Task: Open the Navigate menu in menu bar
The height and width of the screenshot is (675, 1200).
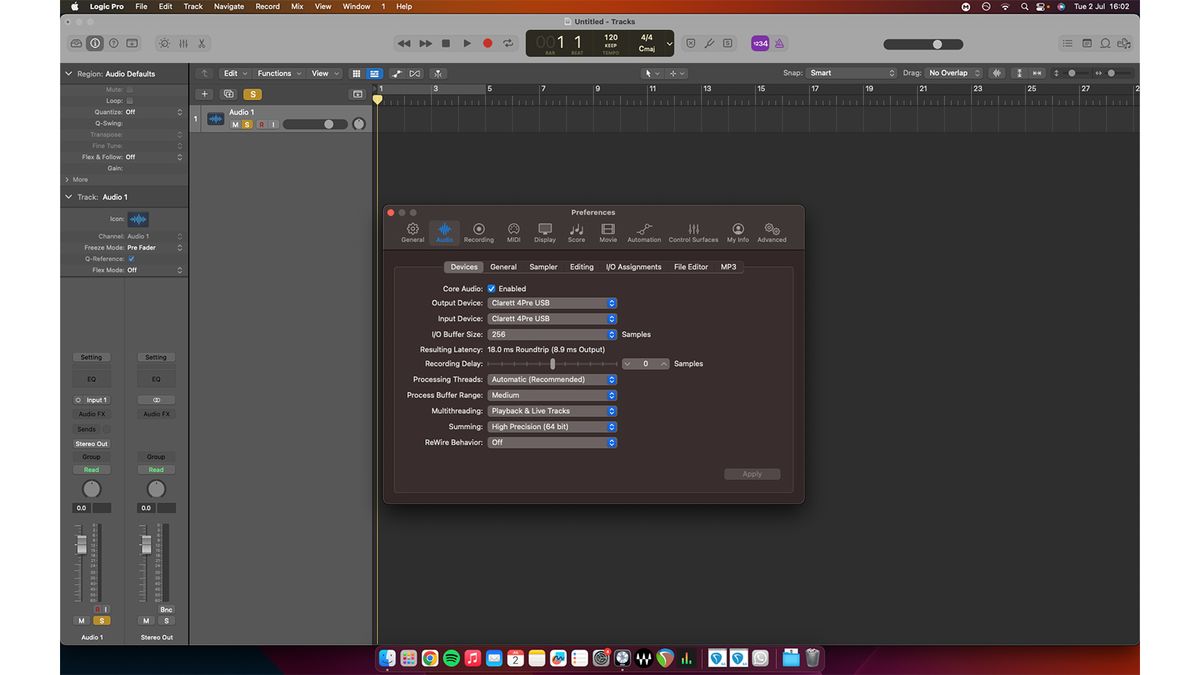Action: pos(228,6)
